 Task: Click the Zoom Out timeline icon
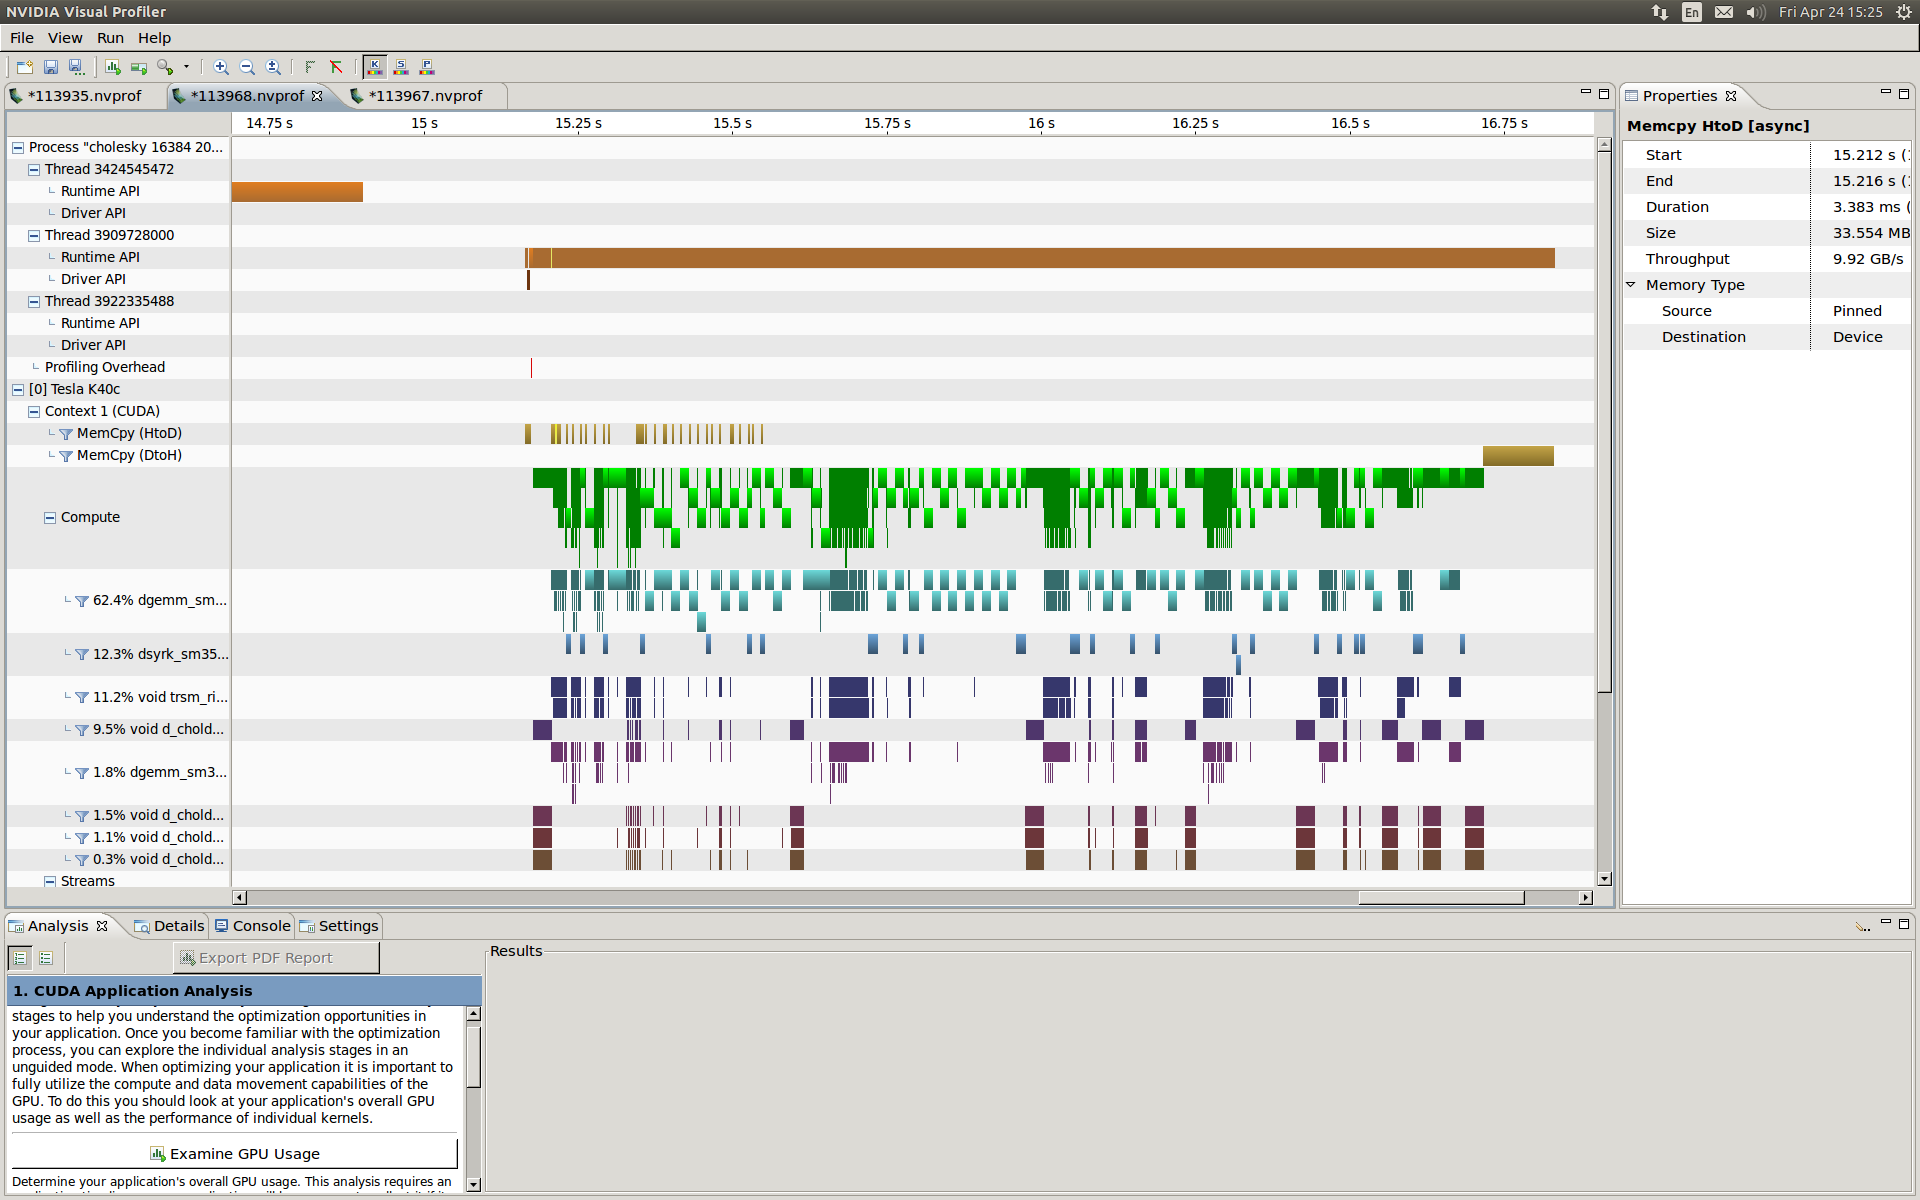[247, 67]
